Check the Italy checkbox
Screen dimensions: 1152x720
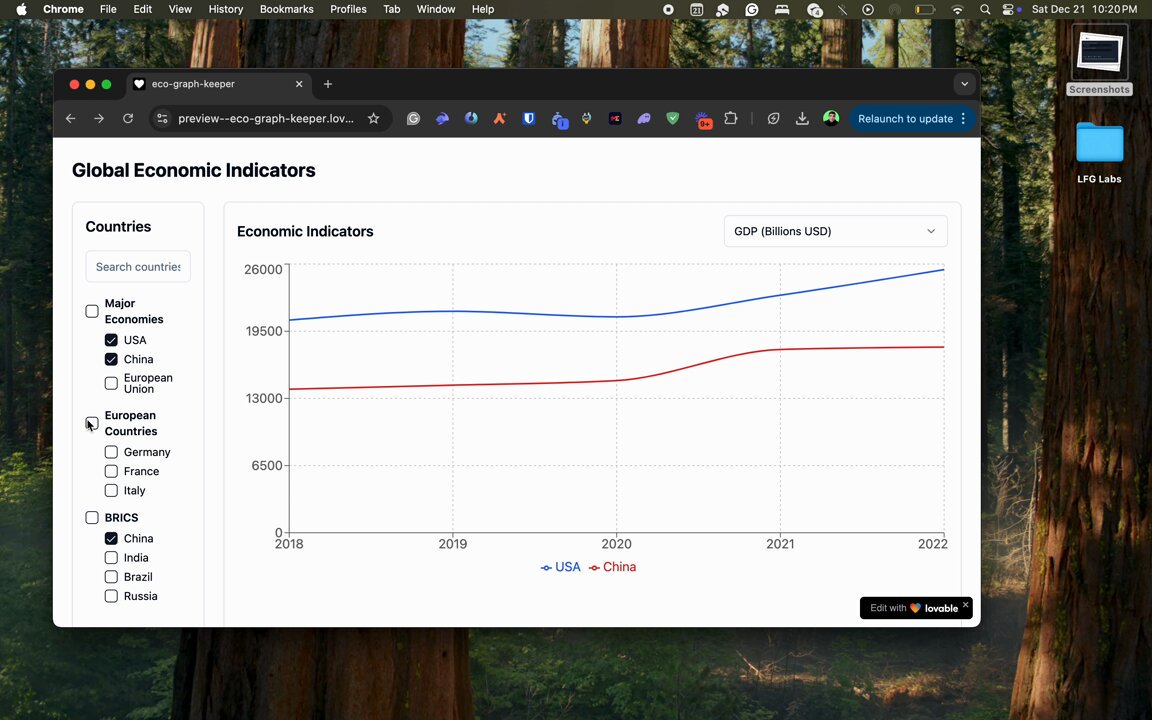pyautogui.click(x=111, y=490)
